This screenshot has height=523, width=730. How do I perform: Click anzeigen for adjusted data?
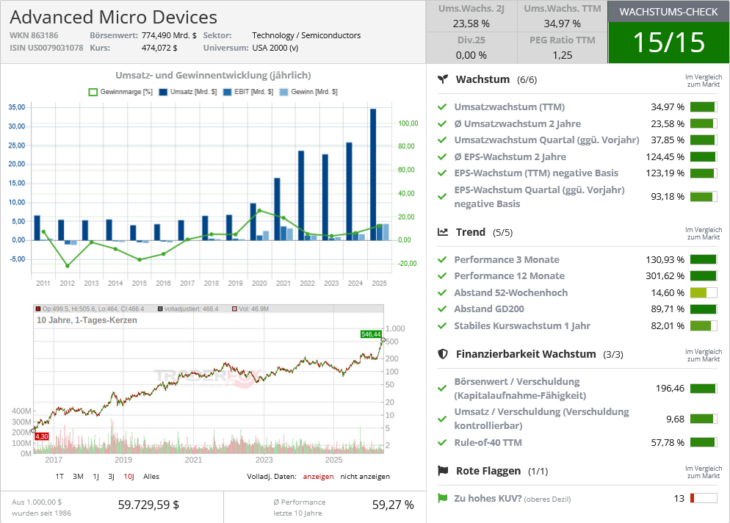click(318, 476)
